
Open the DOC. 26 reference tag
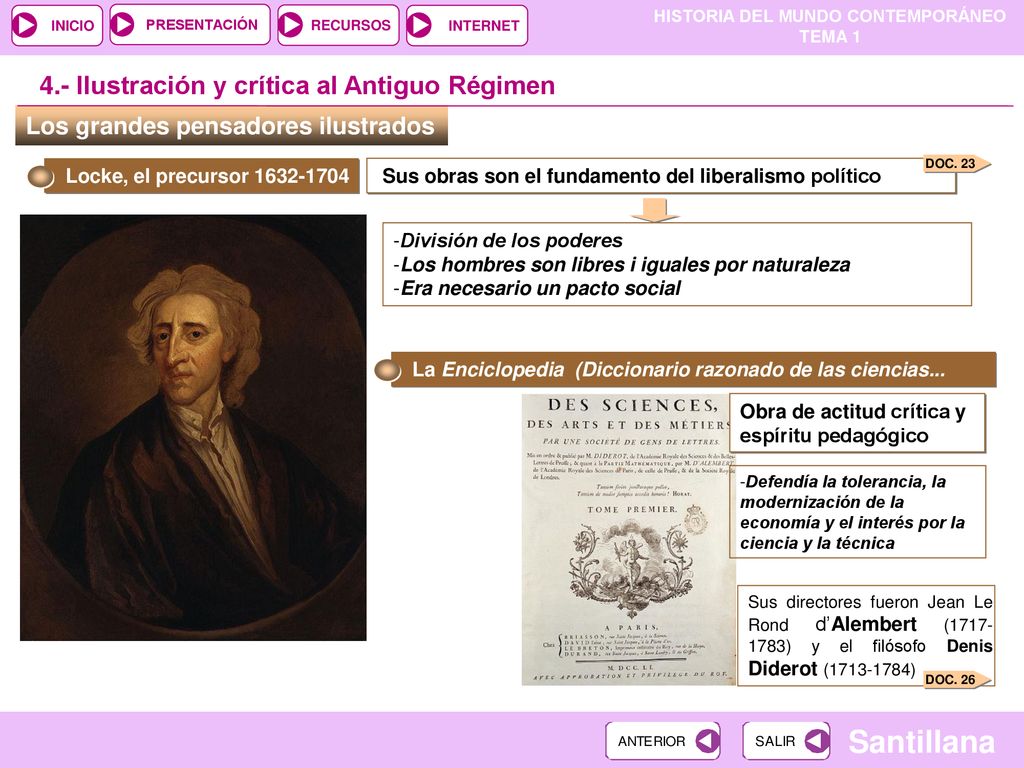[957, 679]
